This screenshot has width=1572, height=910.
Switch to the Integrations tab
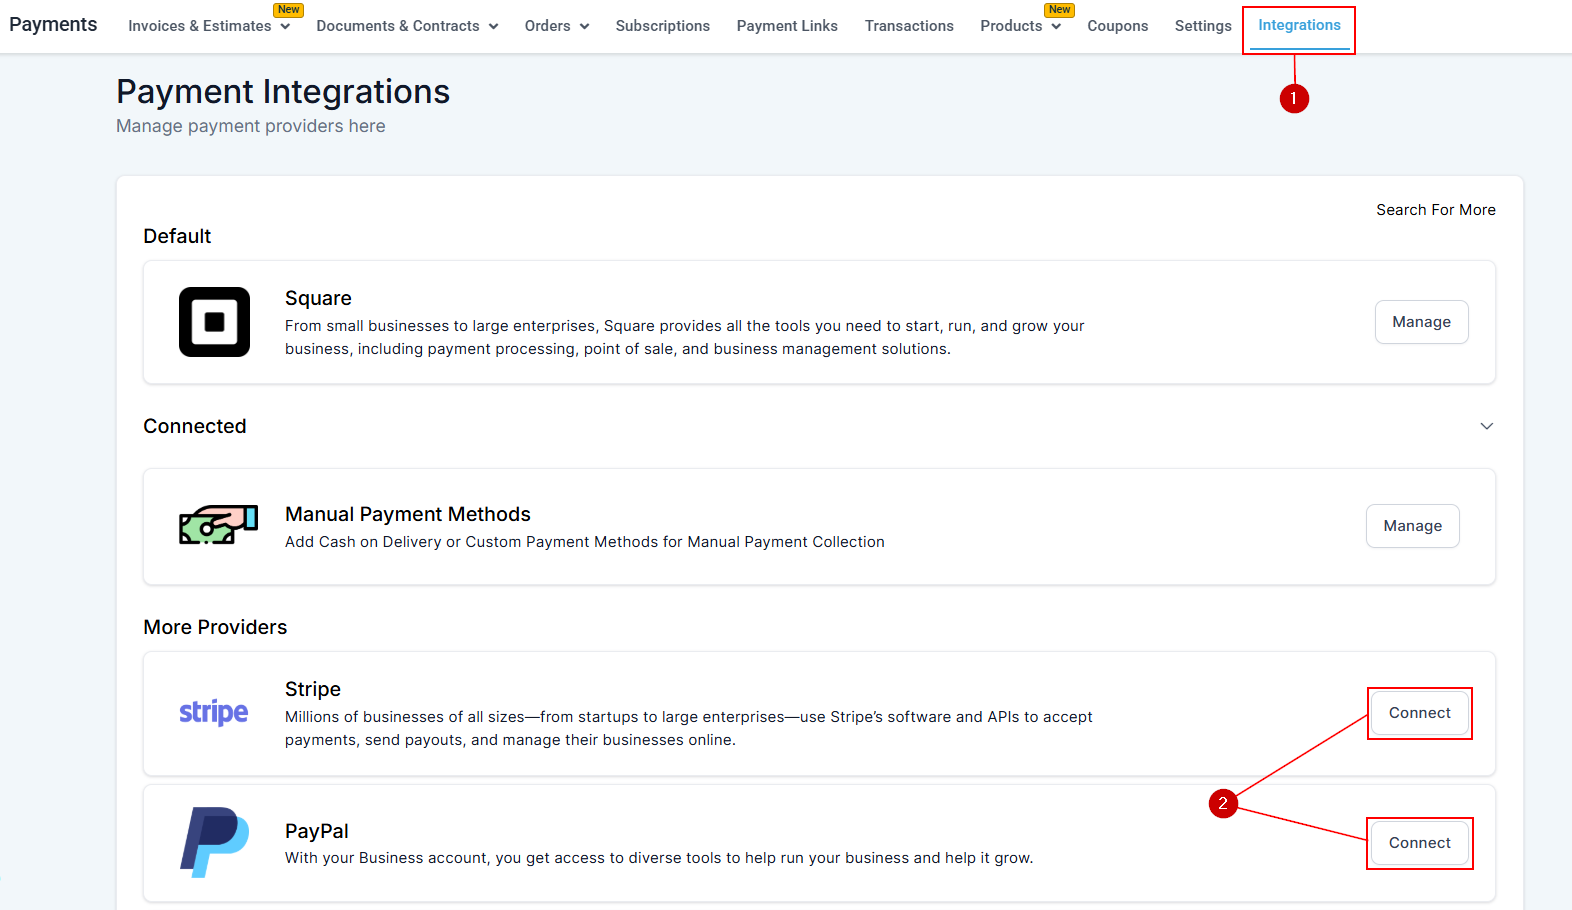(x=1299, y=25)
